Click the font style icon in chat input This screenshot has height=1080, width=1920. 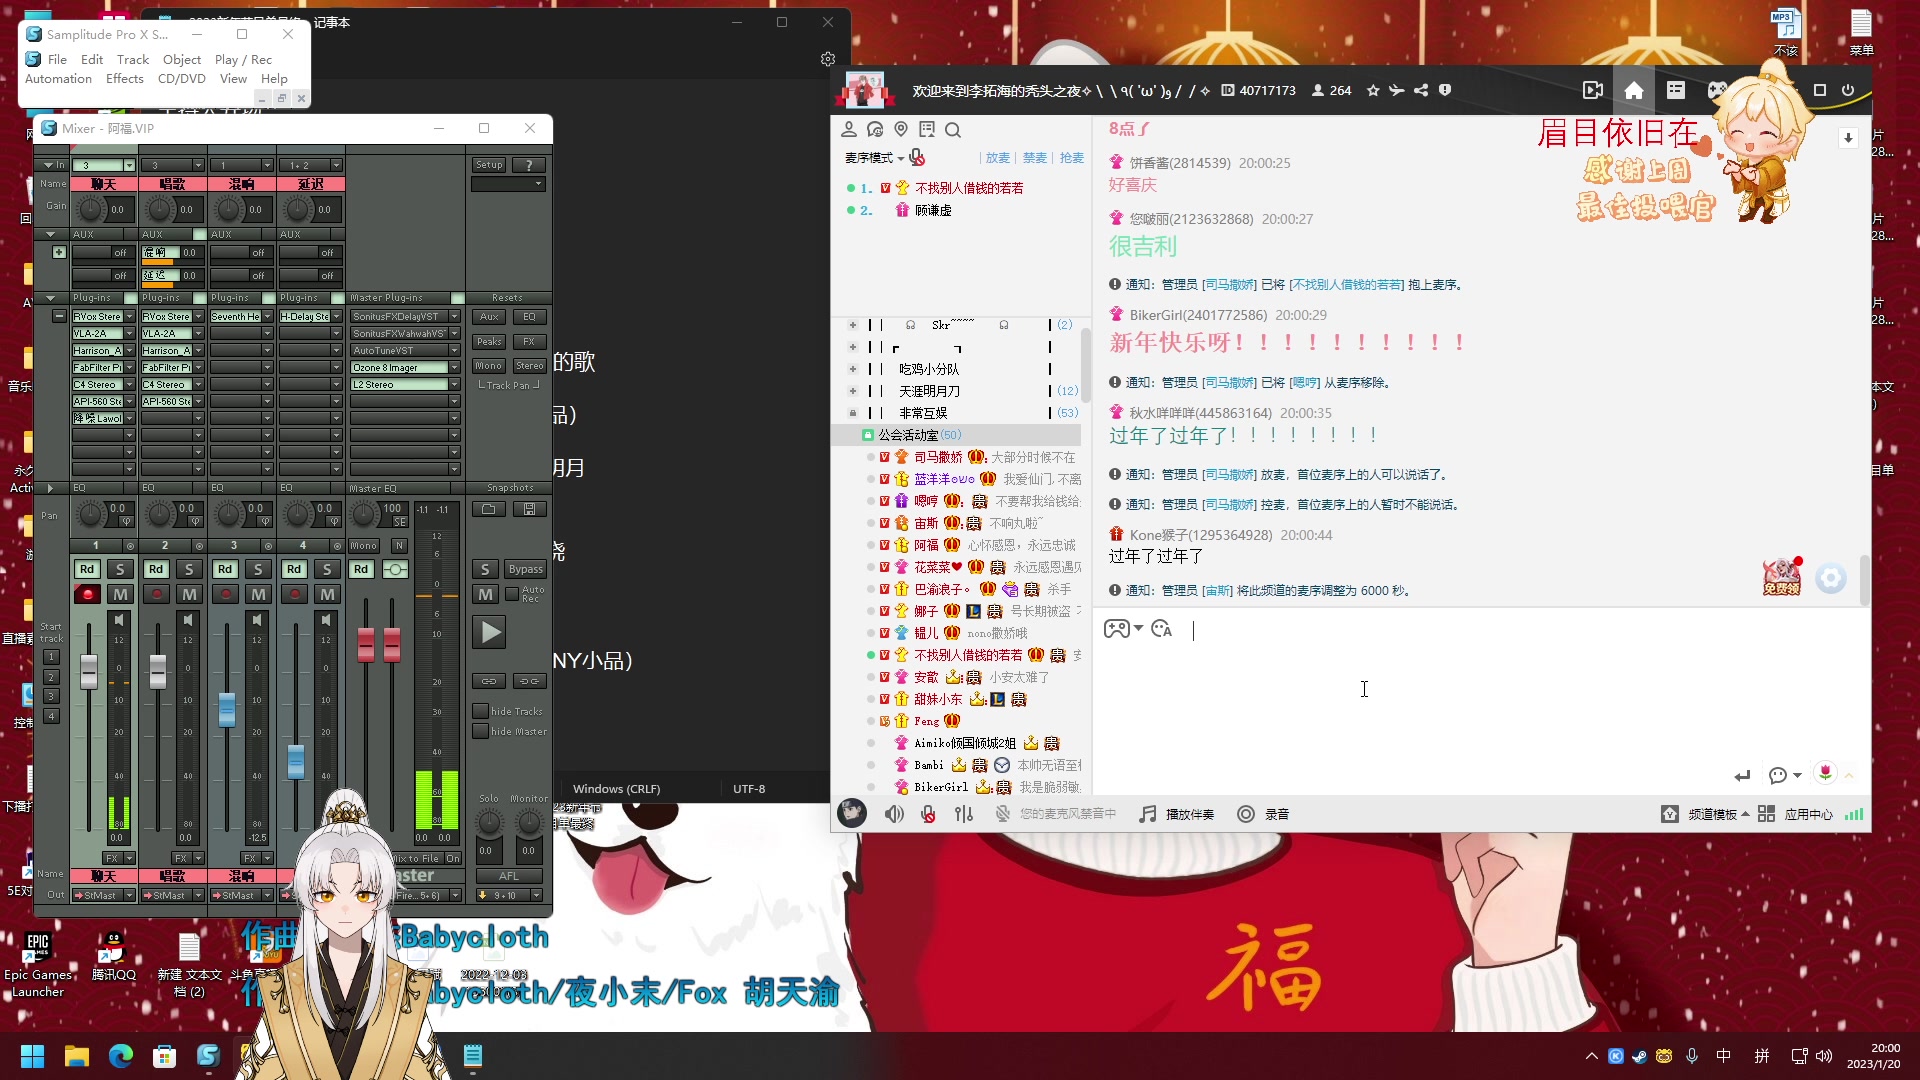[1161, 628]
